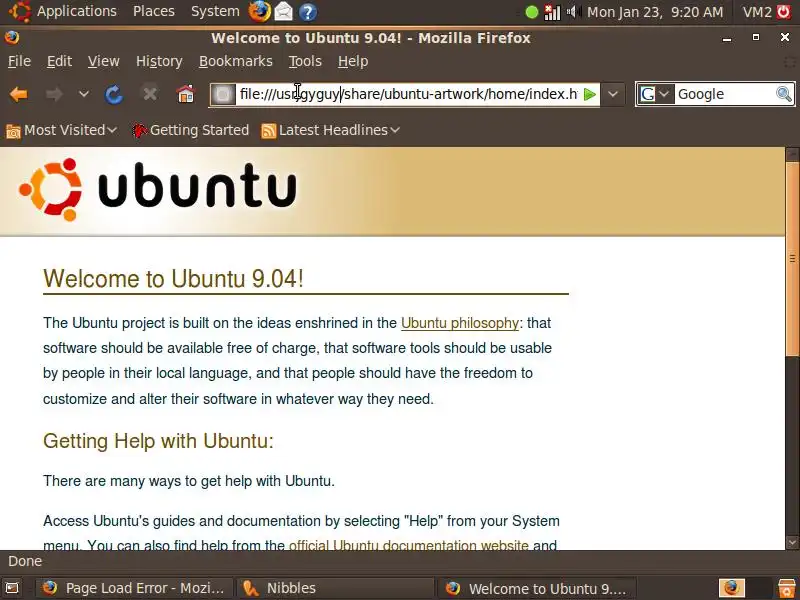Open the Trash icon in bottom panel
The image size is (800, 600).
787,588
